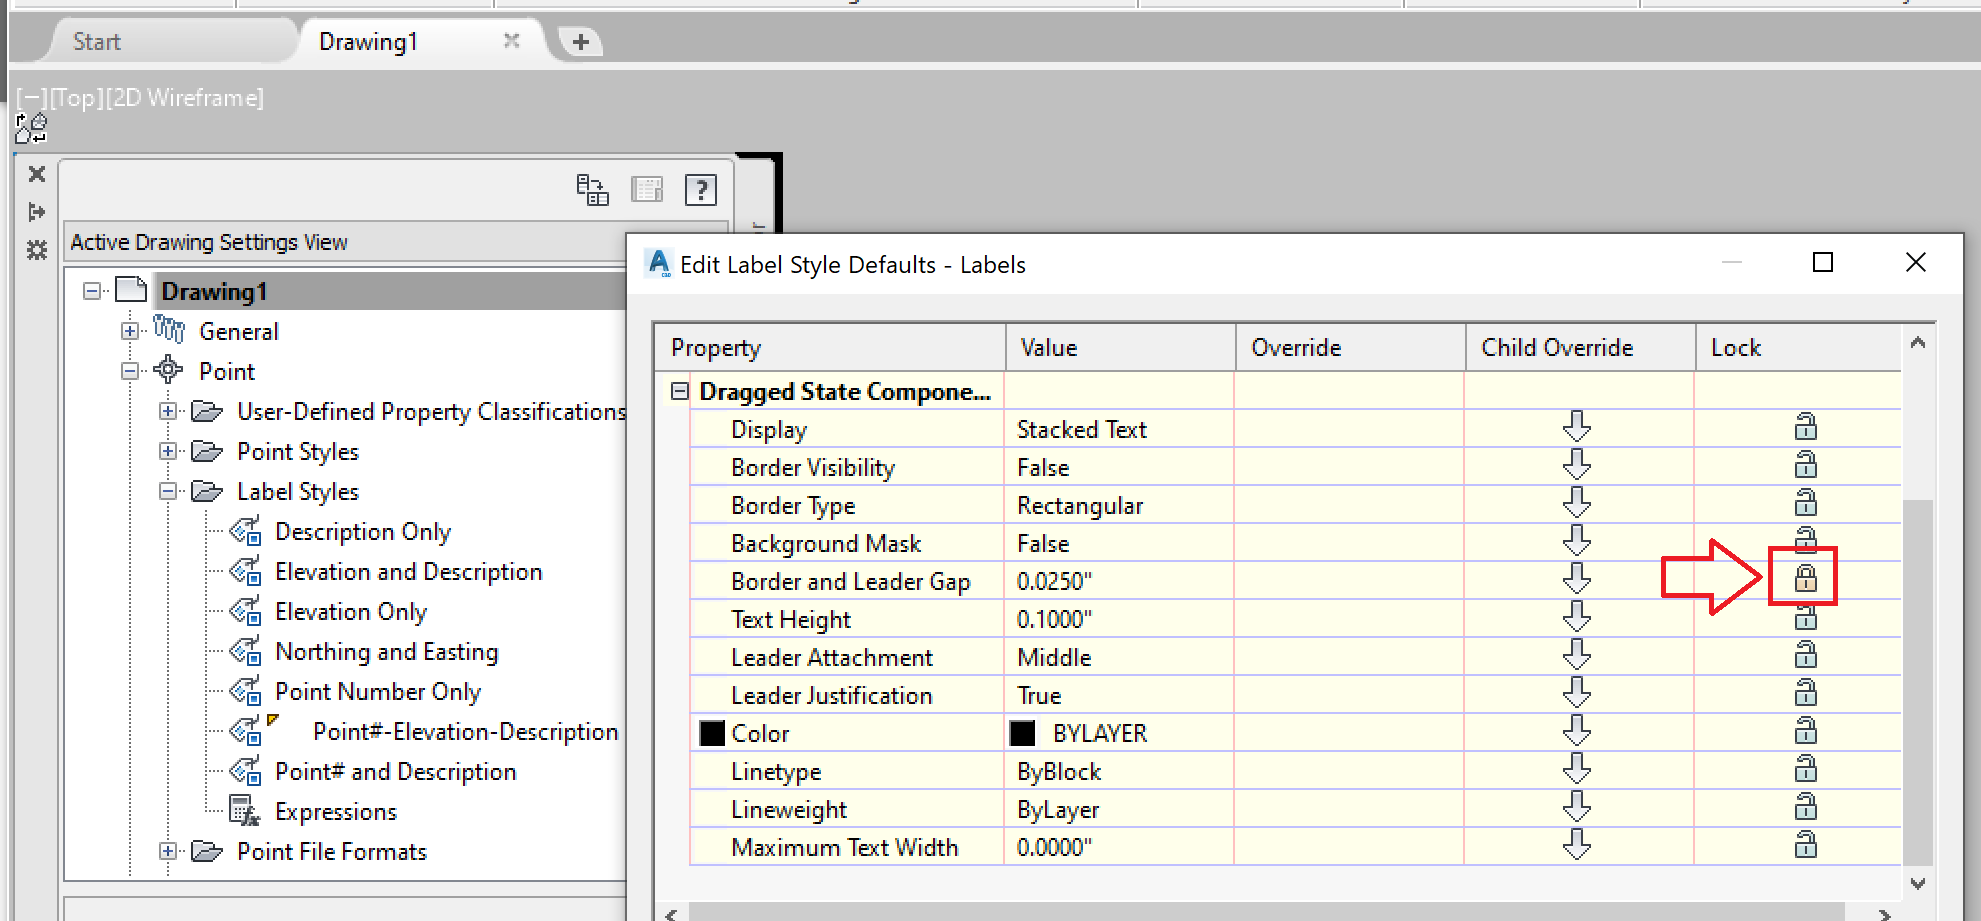The image size is (1981, 921).
Task: Click the Expressions icon in tree
Action: (x=245, y=811)
